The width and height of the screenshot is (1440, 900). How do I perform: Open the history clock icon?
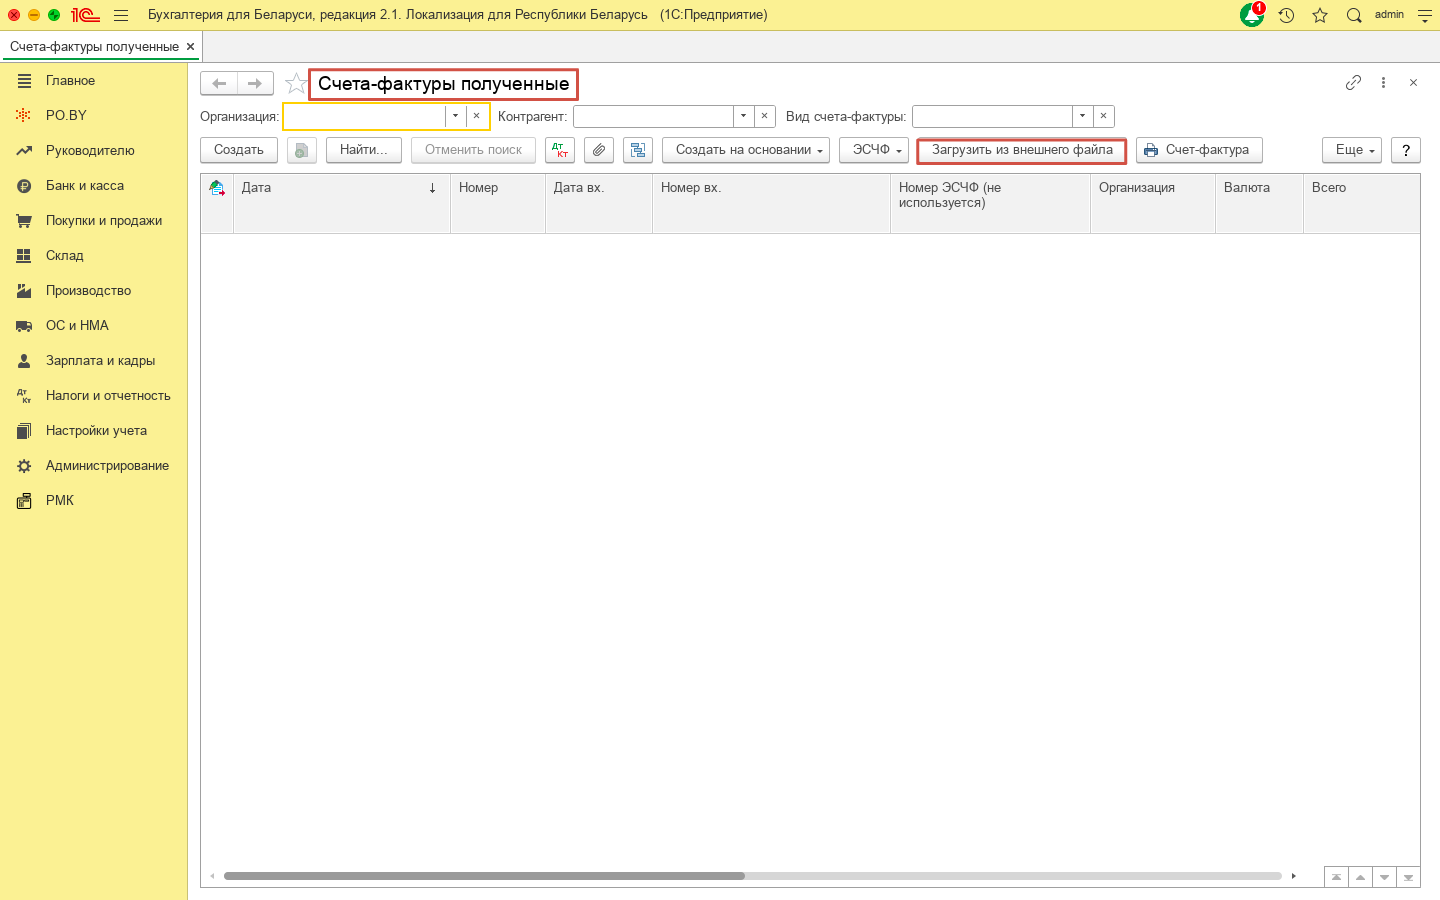(x=1286, y=15)
